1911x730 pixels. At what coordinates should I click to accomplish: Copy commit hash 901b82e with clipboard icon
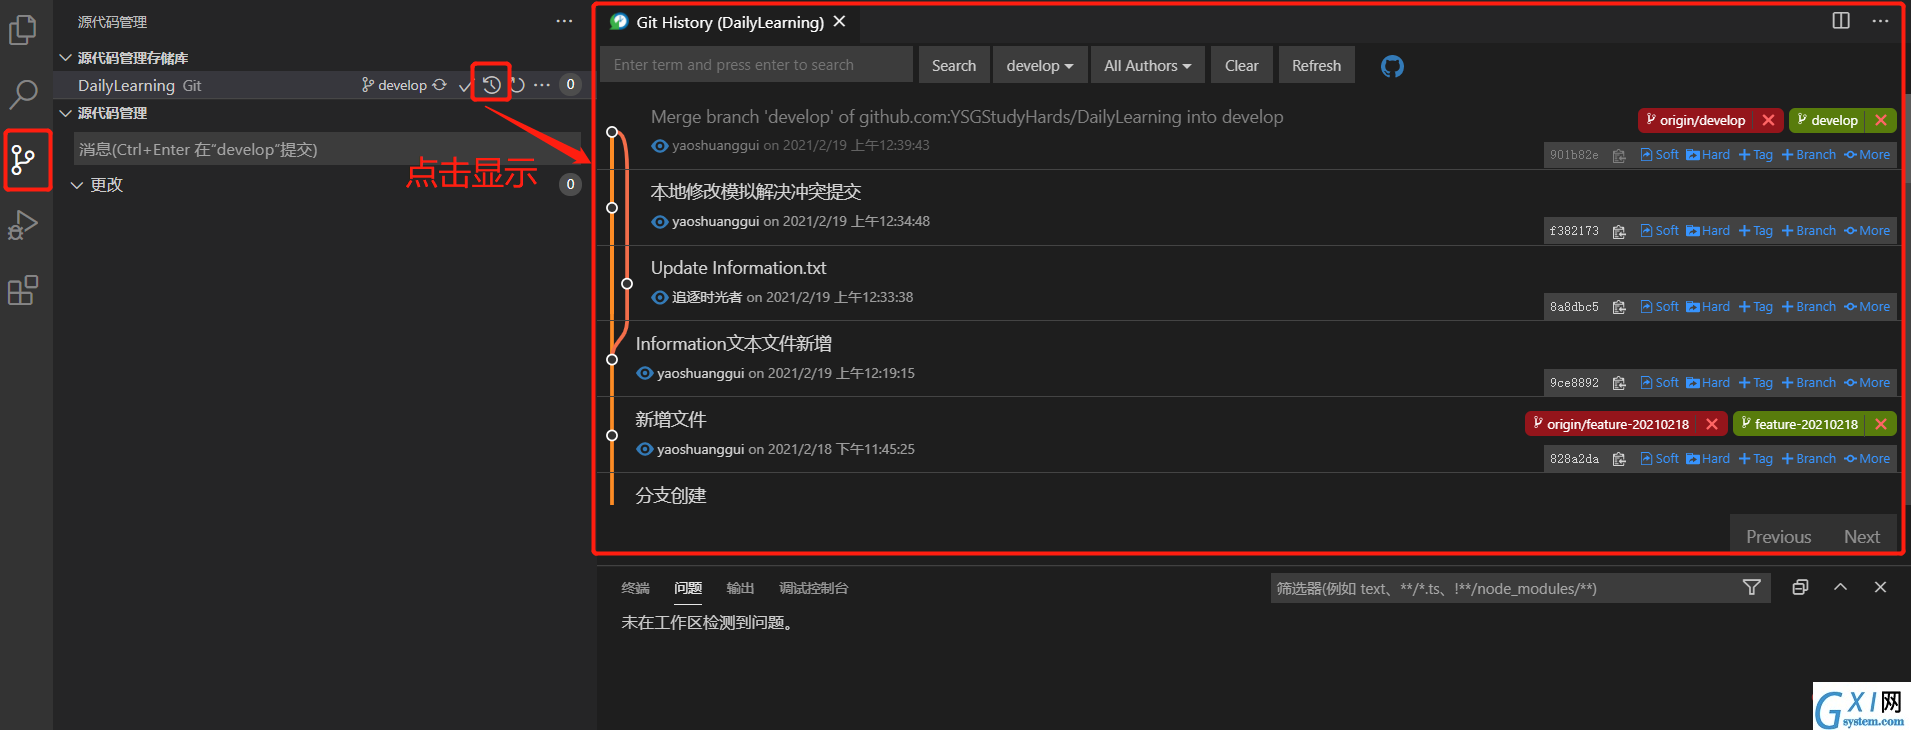click(1619, 155)
